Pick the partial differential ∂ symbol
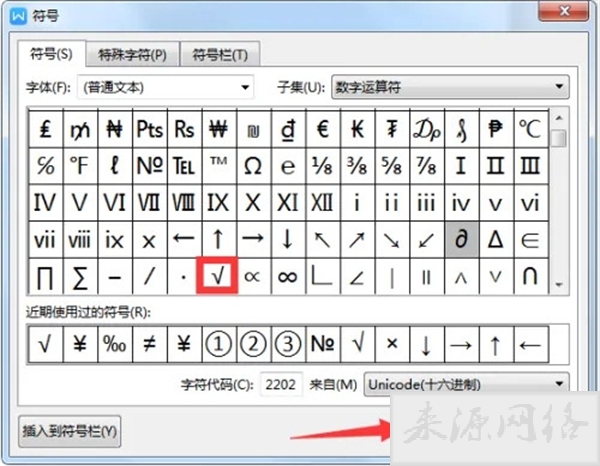Image resolution: width=600 pixels, height=466 pixels. coord(461,239)
